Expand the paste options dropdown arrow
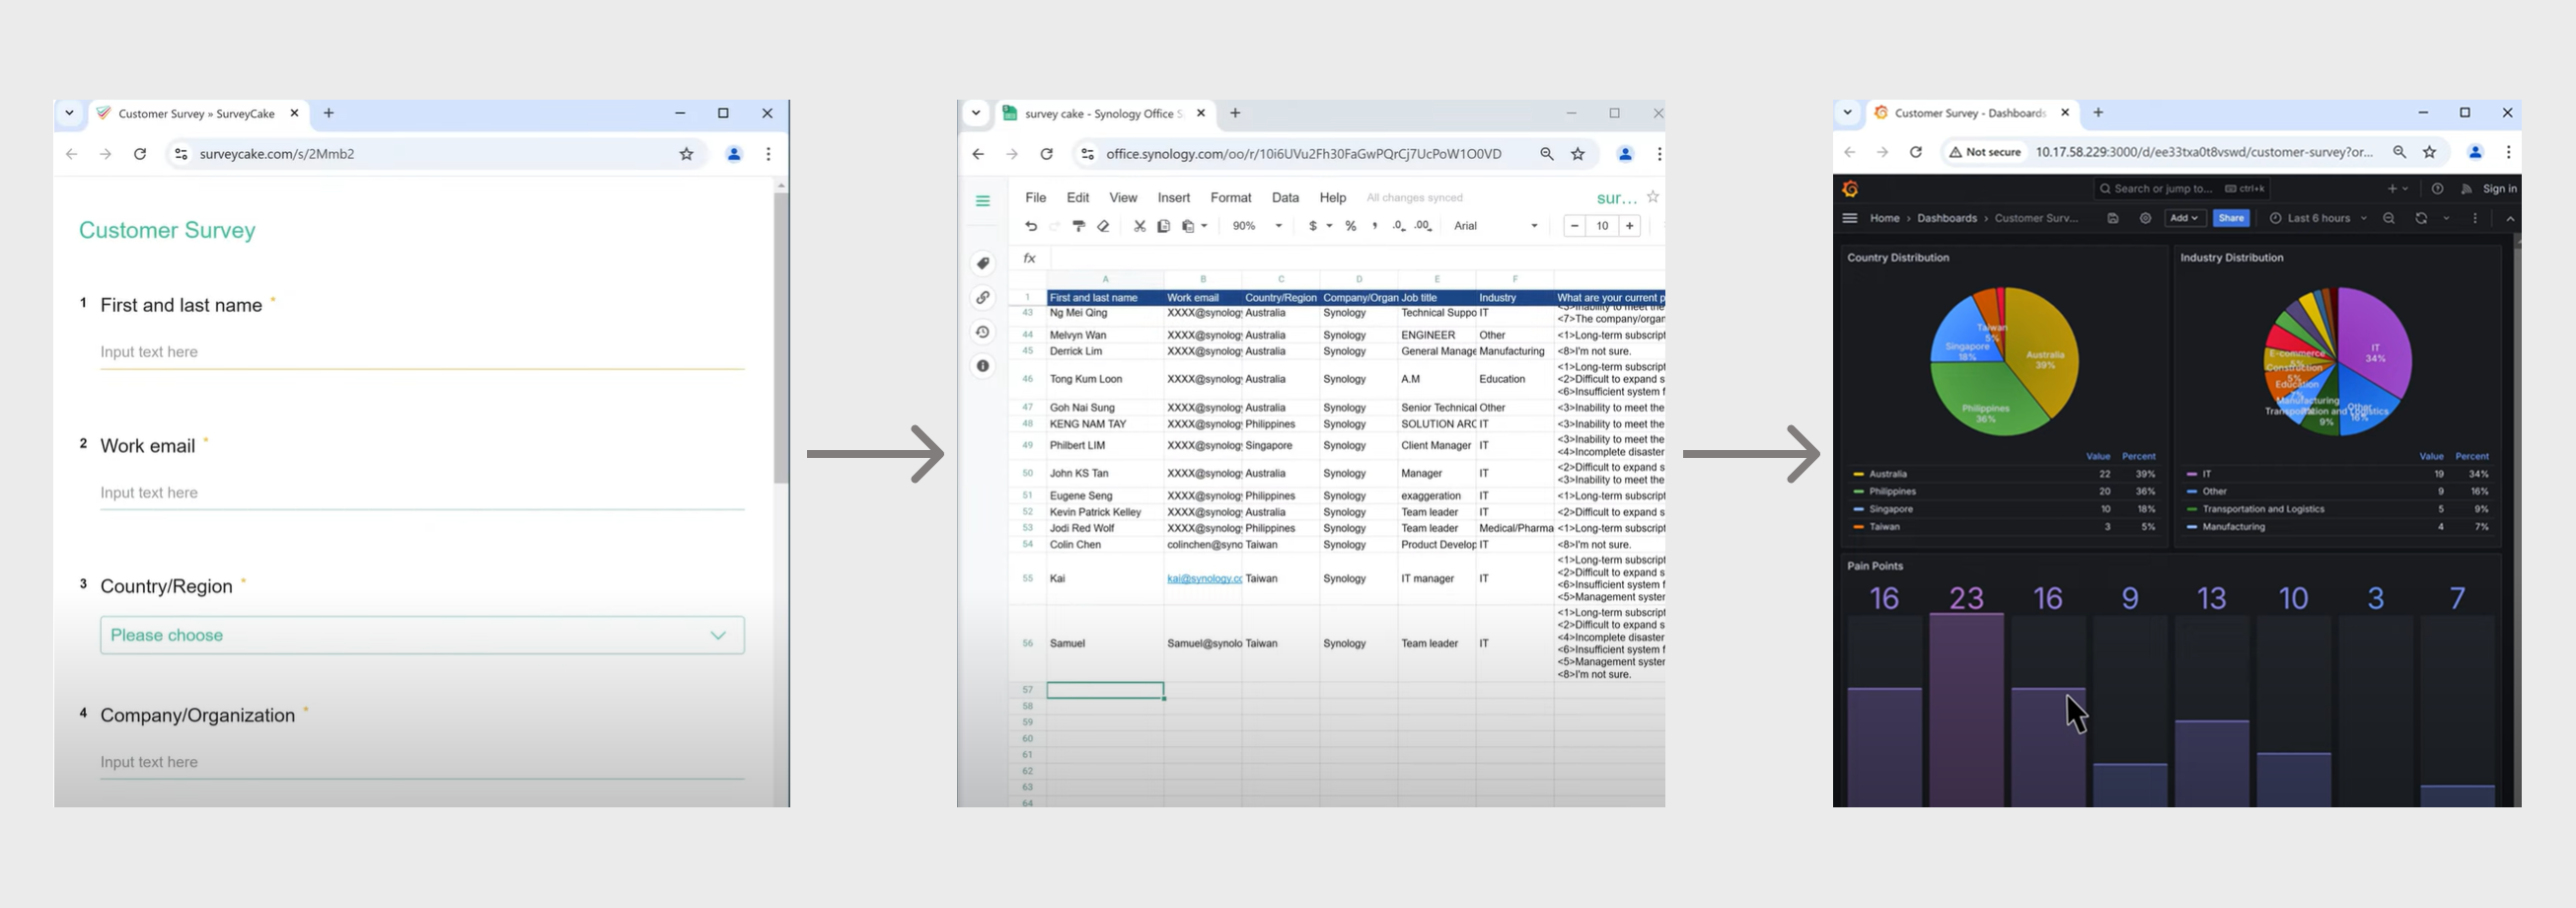 point(1204,226)
